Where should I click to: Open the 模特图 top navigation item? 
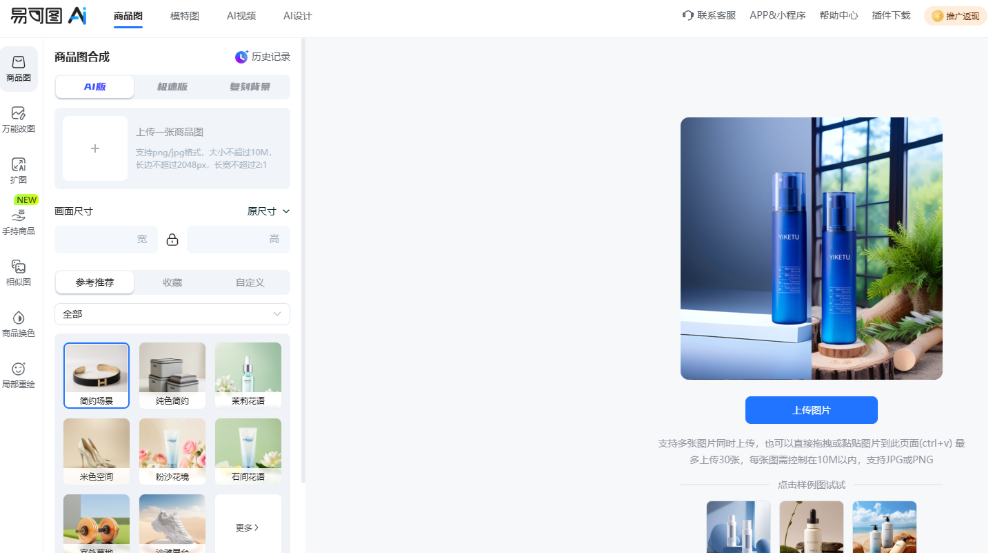(185, 16)
